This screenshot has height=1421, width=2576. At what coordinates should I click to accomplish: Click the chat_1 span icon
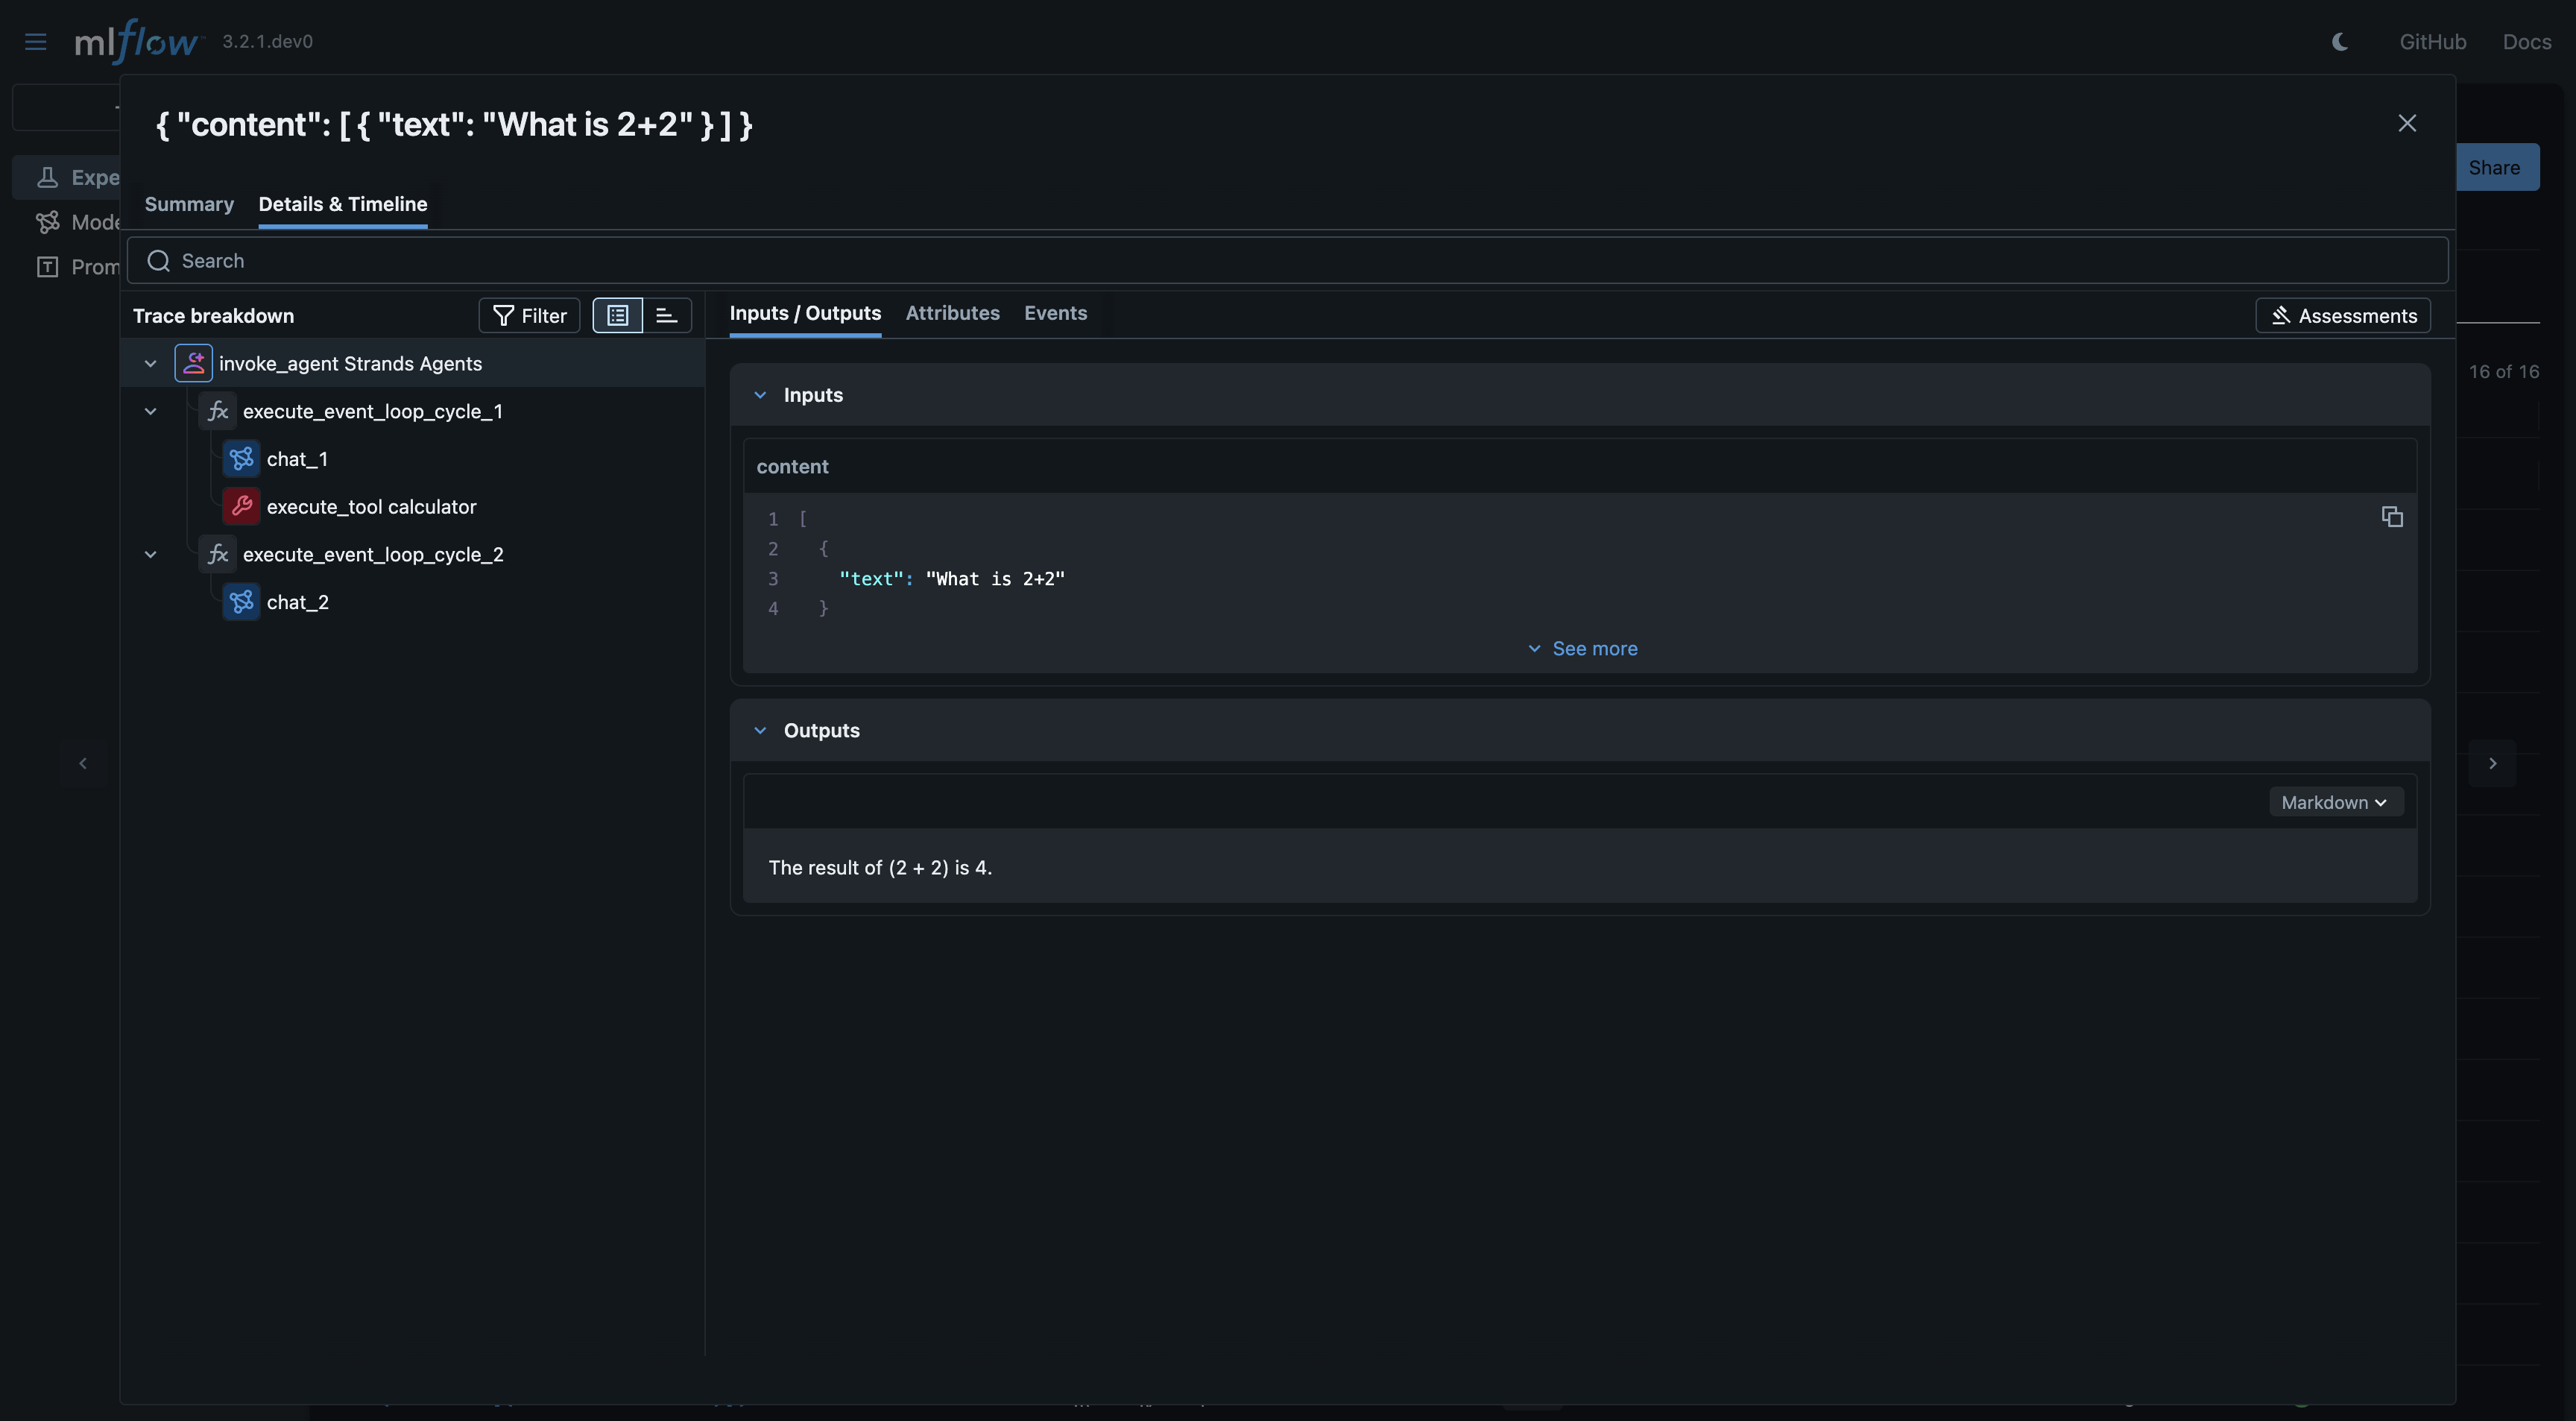tap(241, 458)
